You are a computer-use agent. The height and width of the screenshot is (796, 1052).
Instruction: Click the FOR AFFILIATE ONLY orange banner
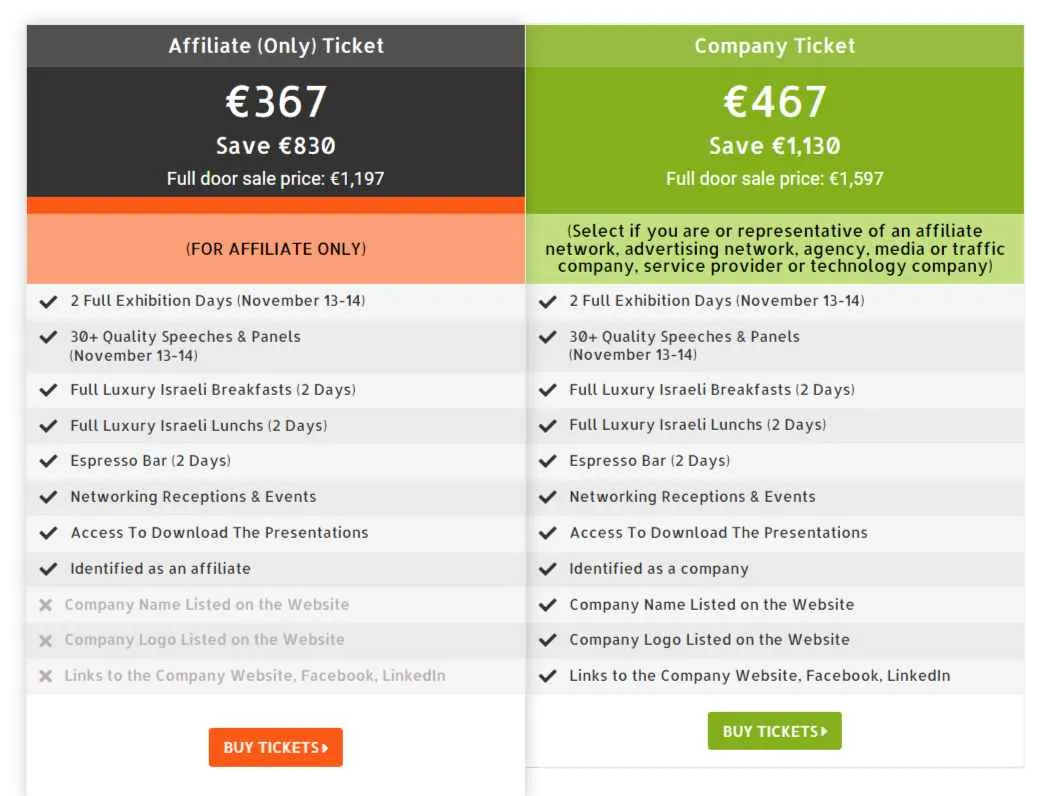tap(276, 249)
